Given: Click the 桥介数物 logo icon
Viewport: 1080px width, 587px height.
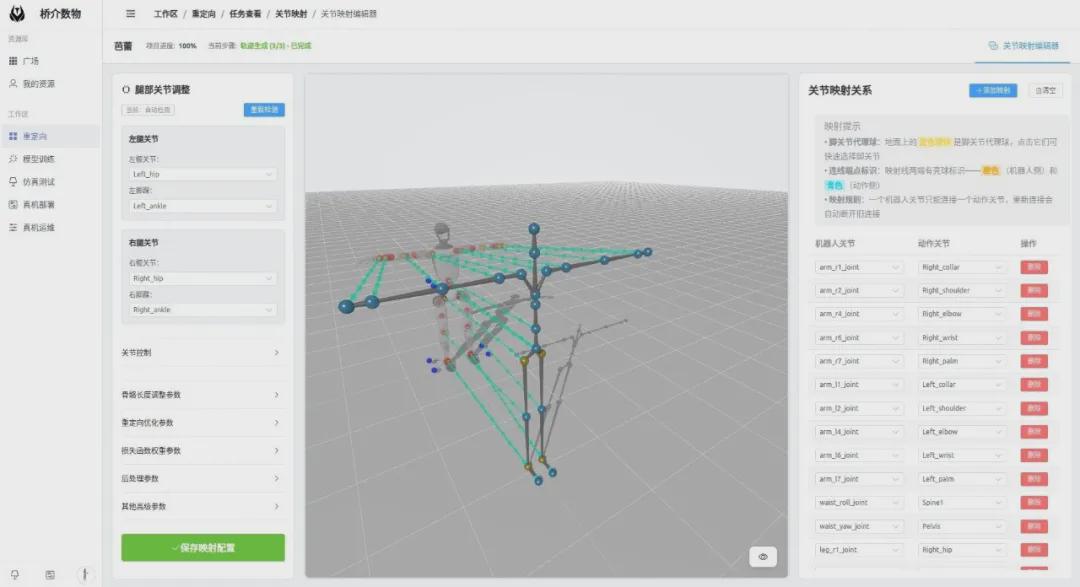Looking at the screenshot, I should [19, 14].
